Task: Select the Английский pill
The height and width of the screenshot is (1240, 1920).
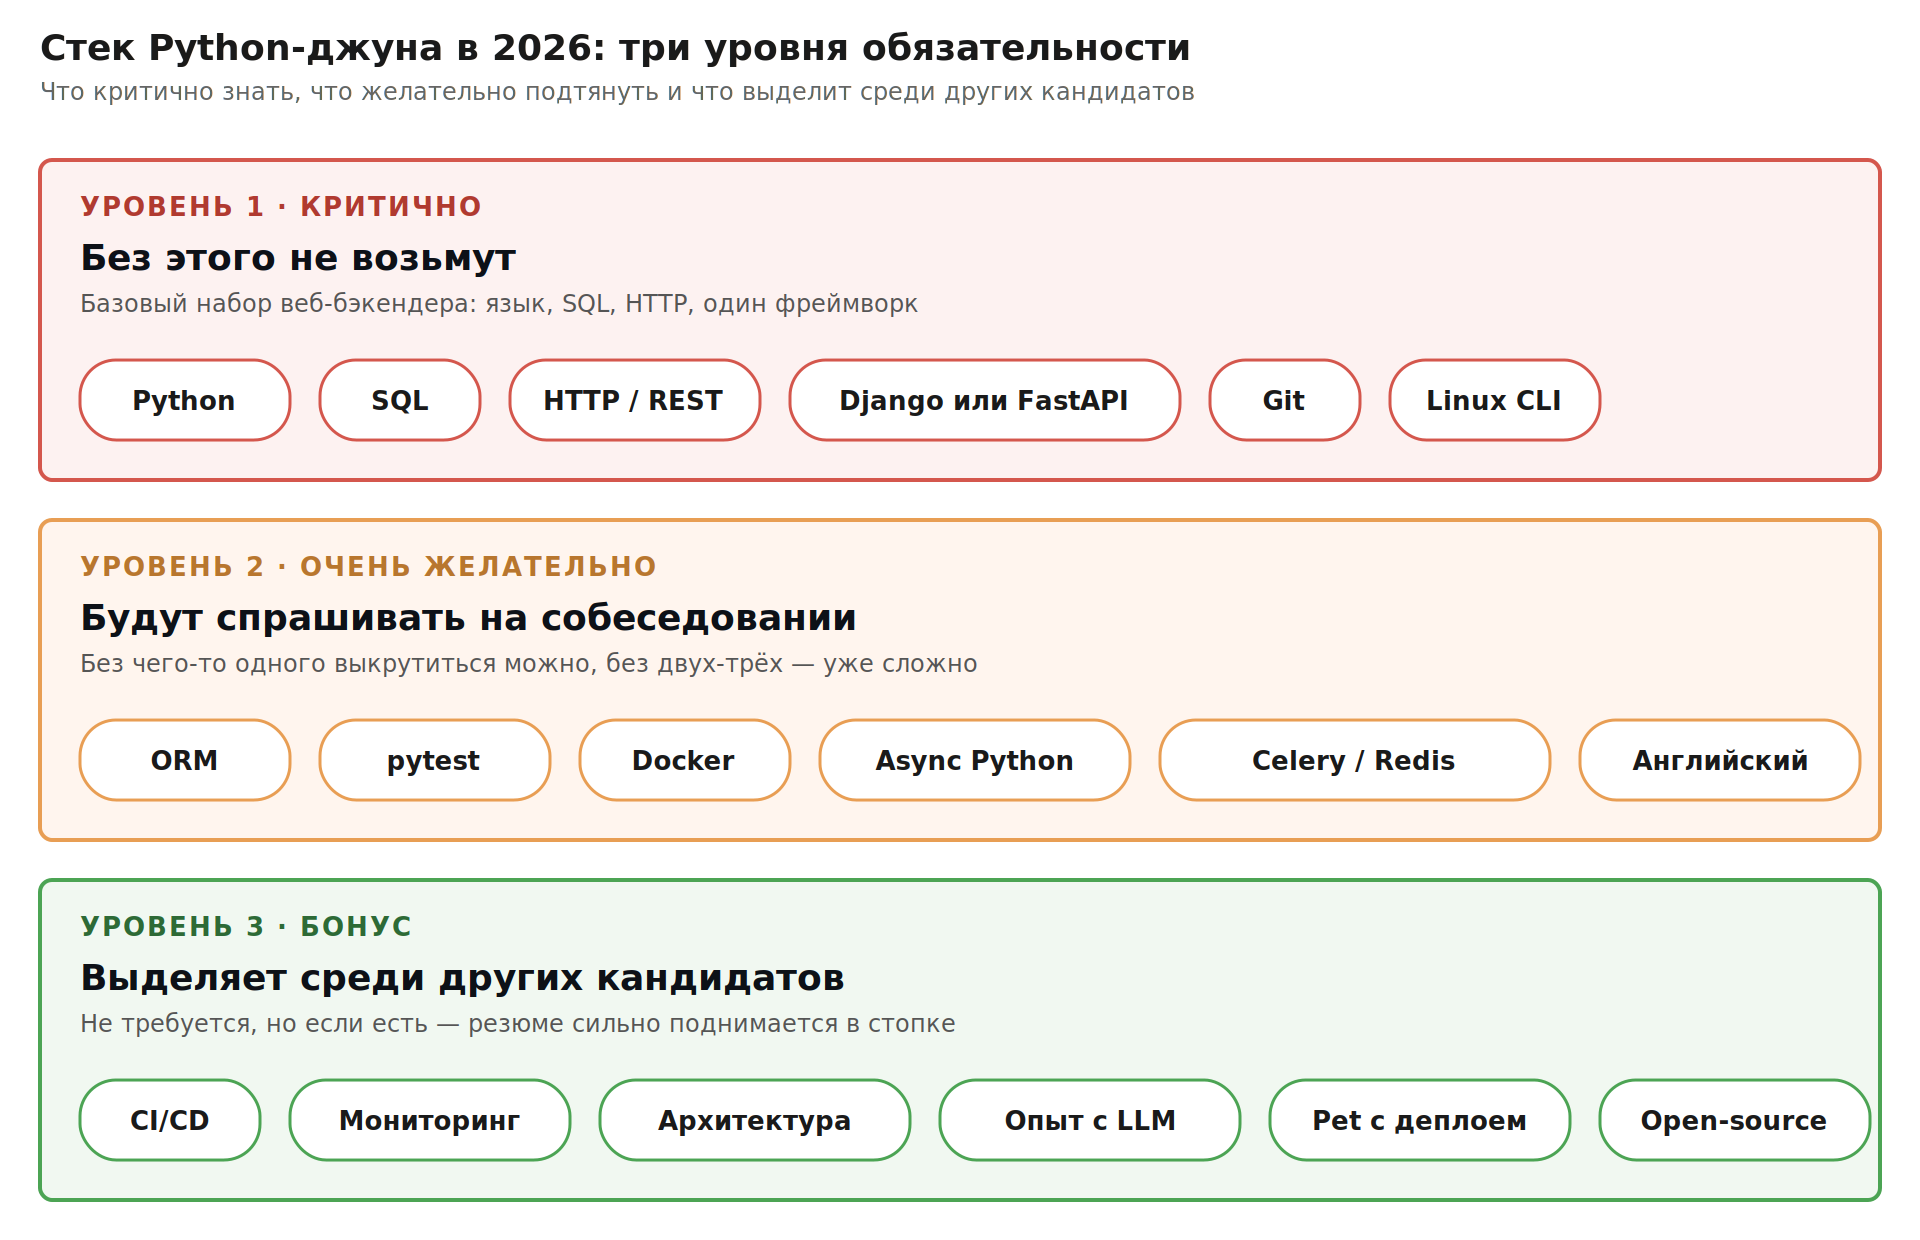Action: tap(1720, 760)
